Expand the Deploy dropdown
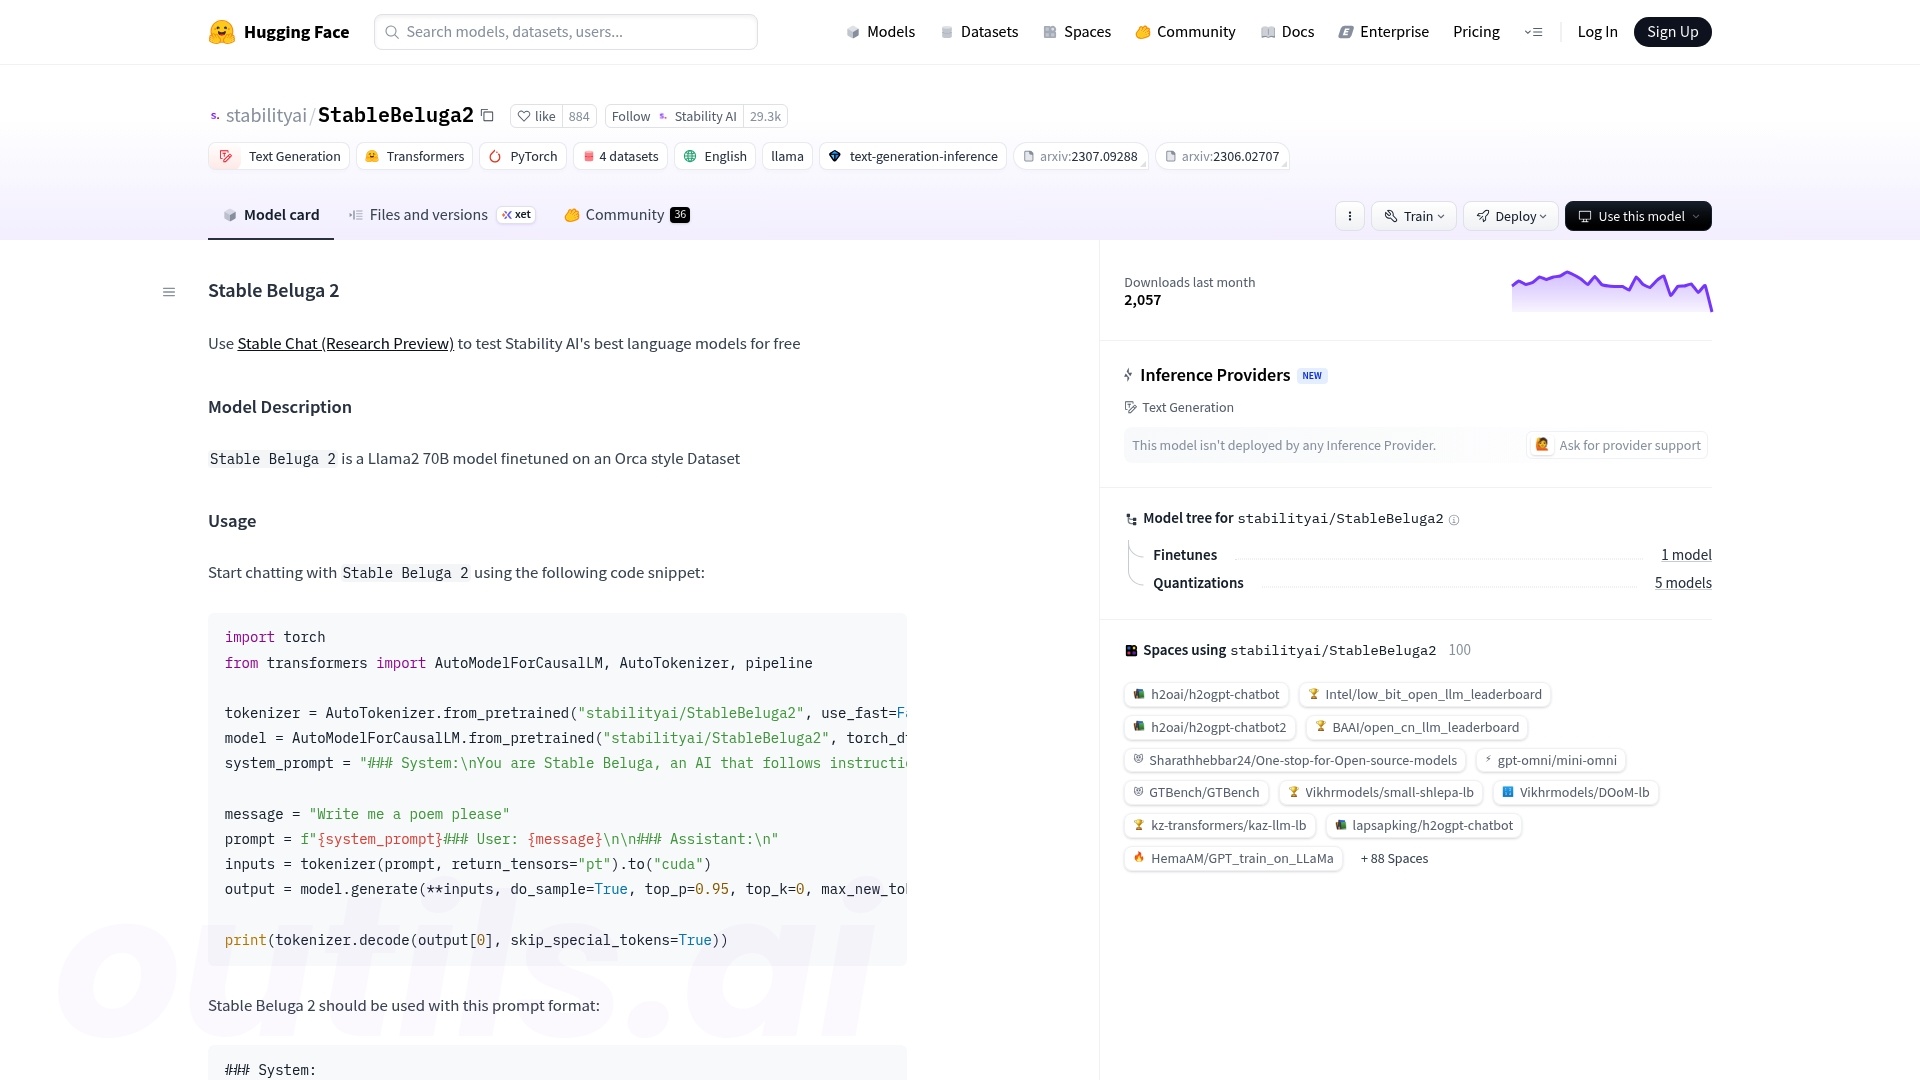 (1511, 216)
